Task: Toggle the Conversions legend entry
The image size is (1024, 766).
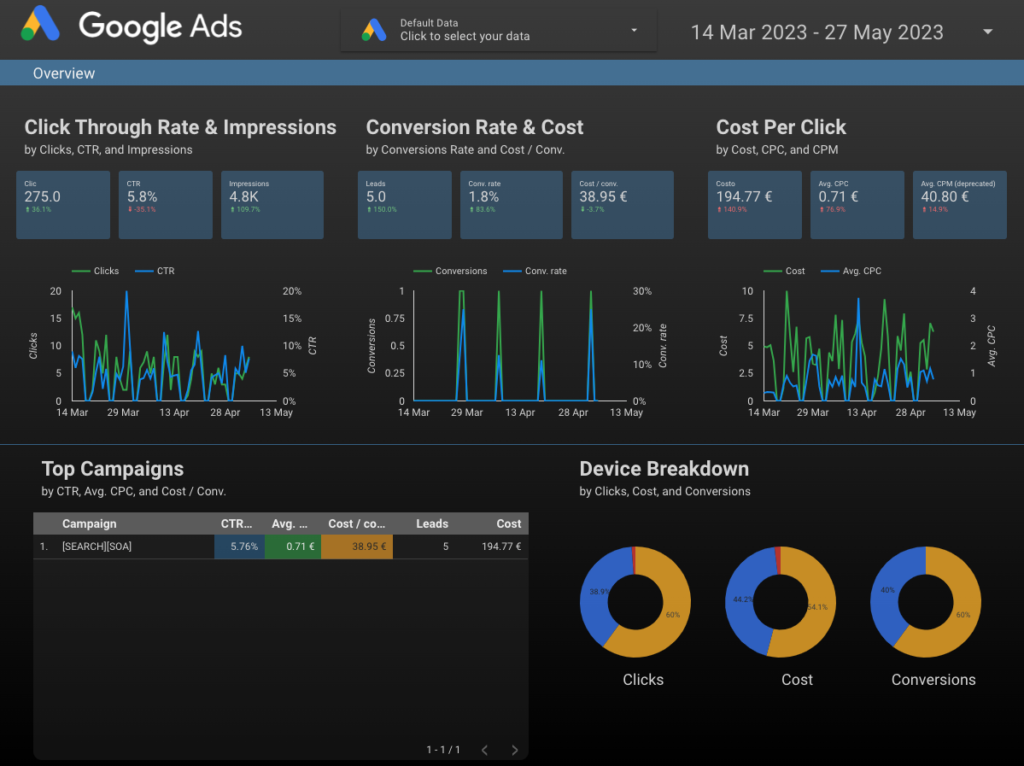Action: [450, 271]
